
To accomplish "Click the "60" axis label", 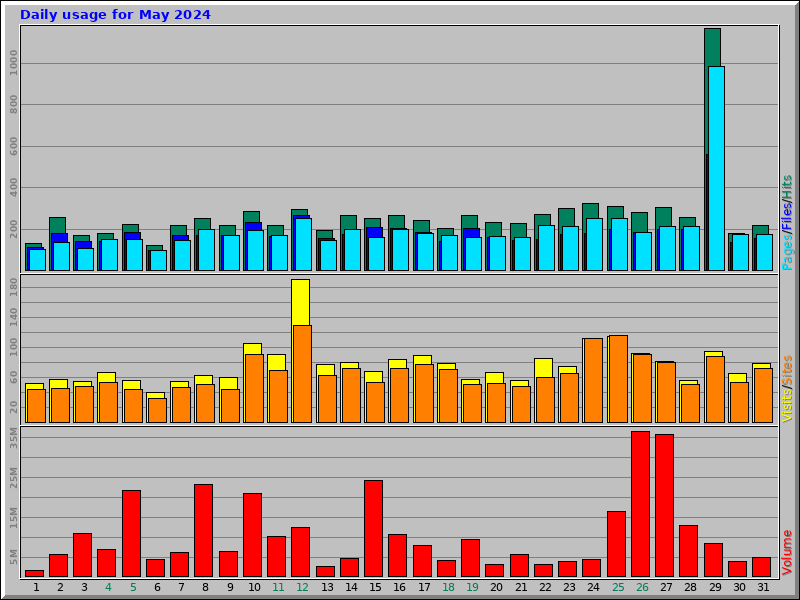I will coord(13,378).
